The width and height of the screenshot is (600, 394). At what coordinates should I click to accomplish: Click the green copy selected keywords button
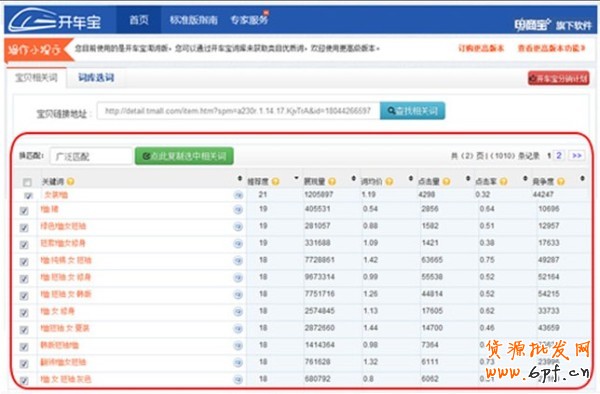pos(184,156)
